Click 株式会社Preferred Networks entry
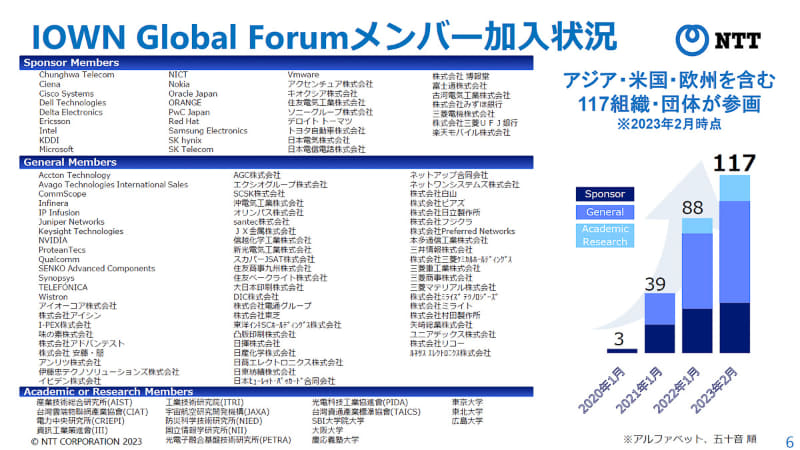The image size is (800, 450). point(462,231)
